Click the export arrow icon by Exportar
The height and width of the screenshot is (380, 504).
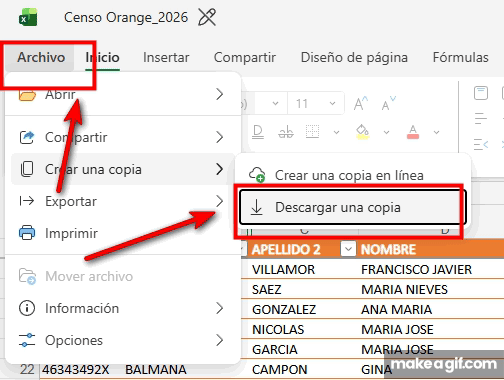[27, 201]
